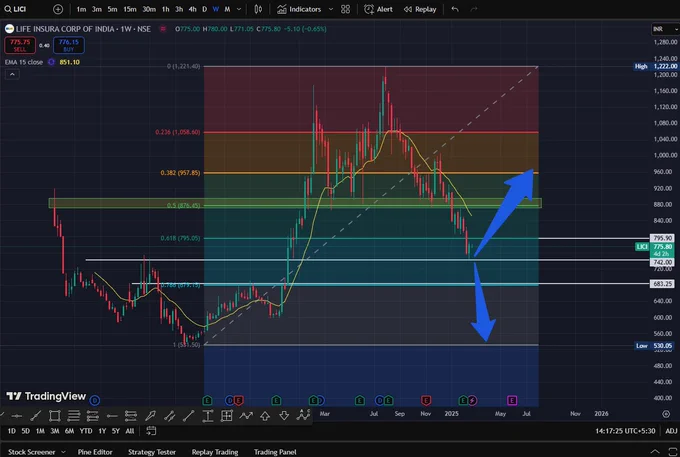Collapse the indicator legend chevron
The height and width of the screenshot is (457, 680).
[12, 75]
